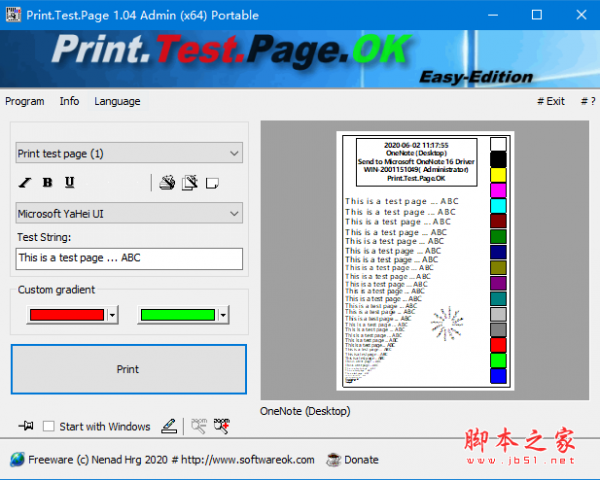Image resolution: width=600 pixels, height=480 pixels.
Task: Open the Info menu
Action: pos(69,101)
